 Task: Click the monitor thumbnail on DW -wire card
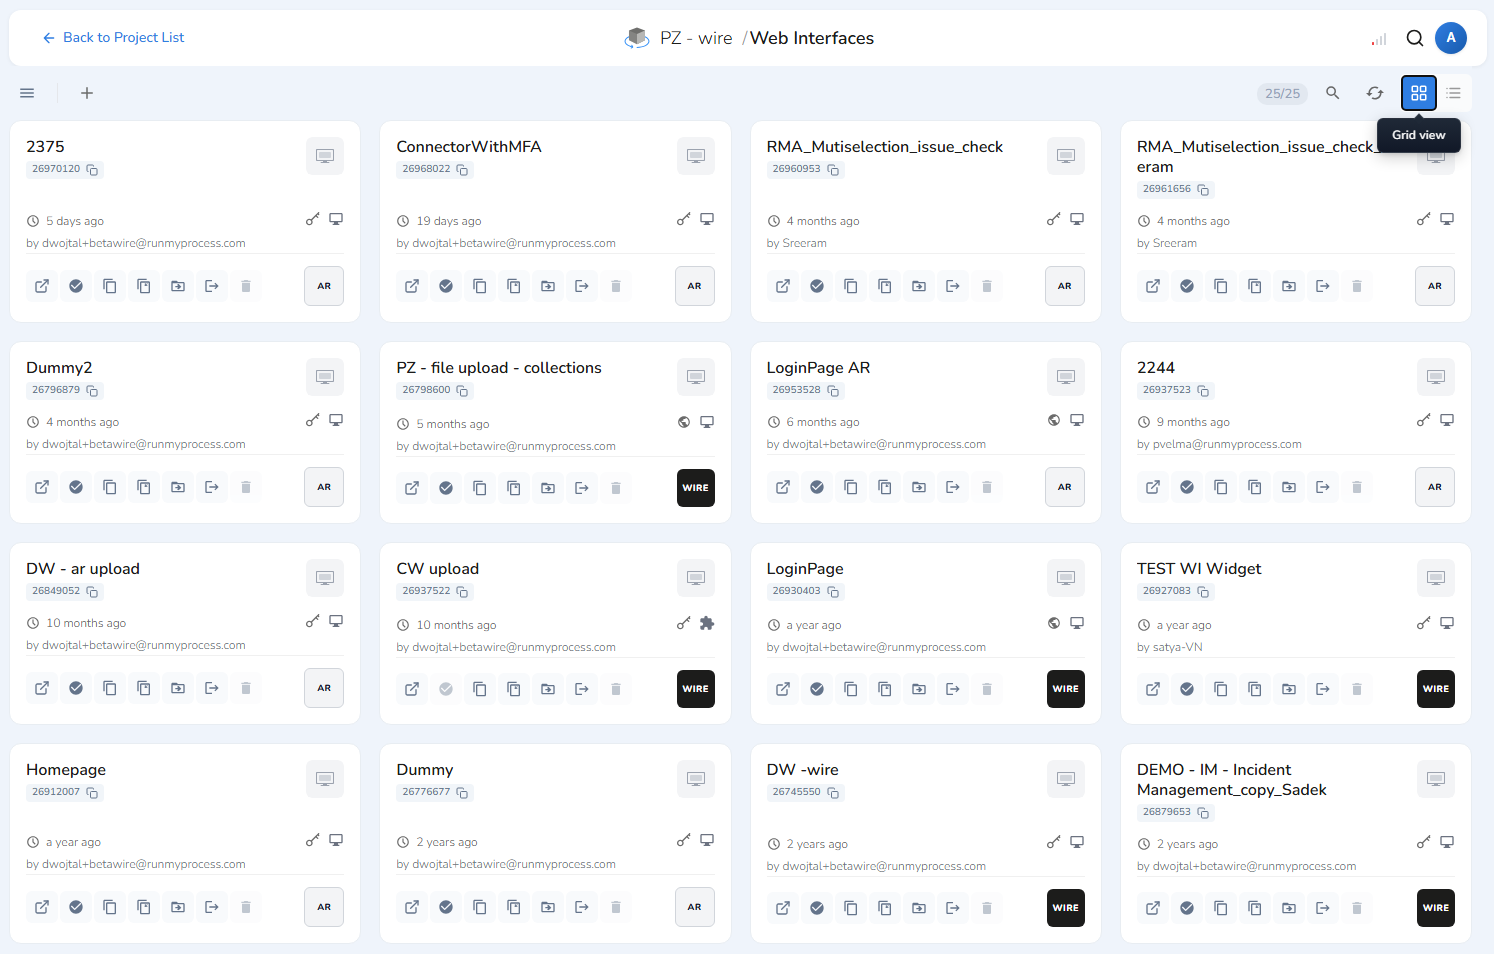tap(1066, 779)
